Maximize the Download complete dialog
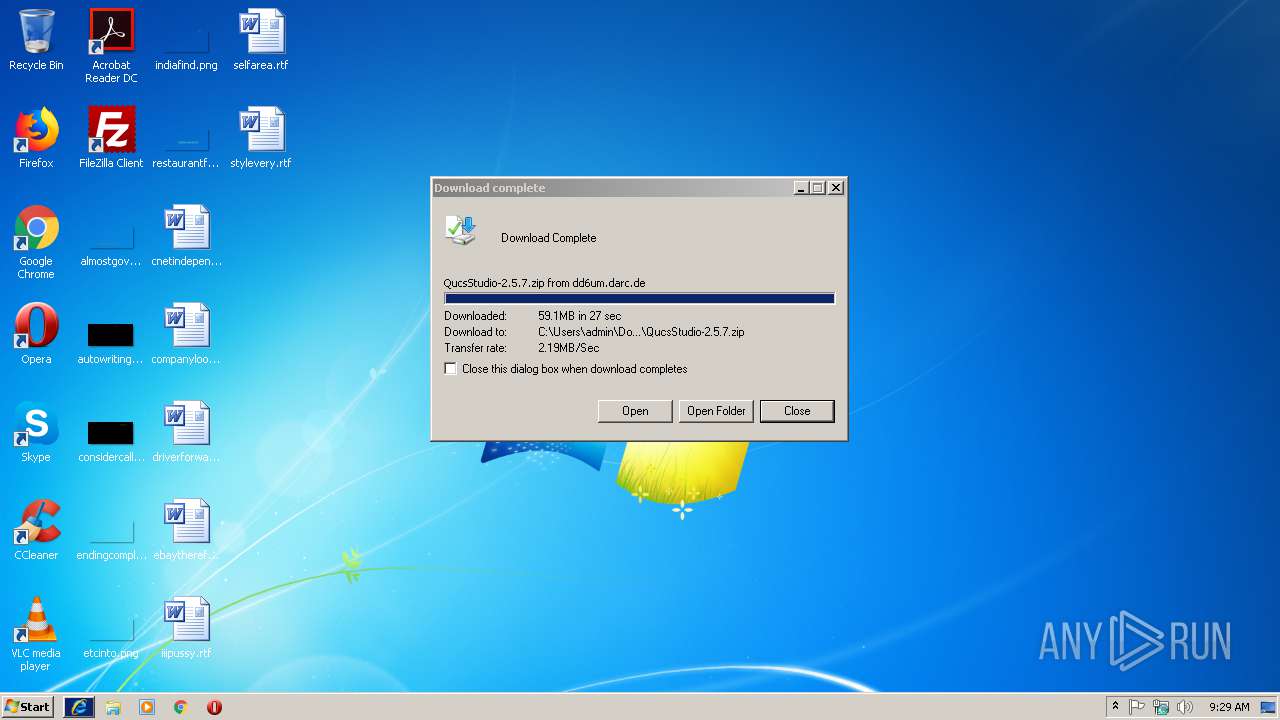The image size is (1280, 720). [818, 188]
